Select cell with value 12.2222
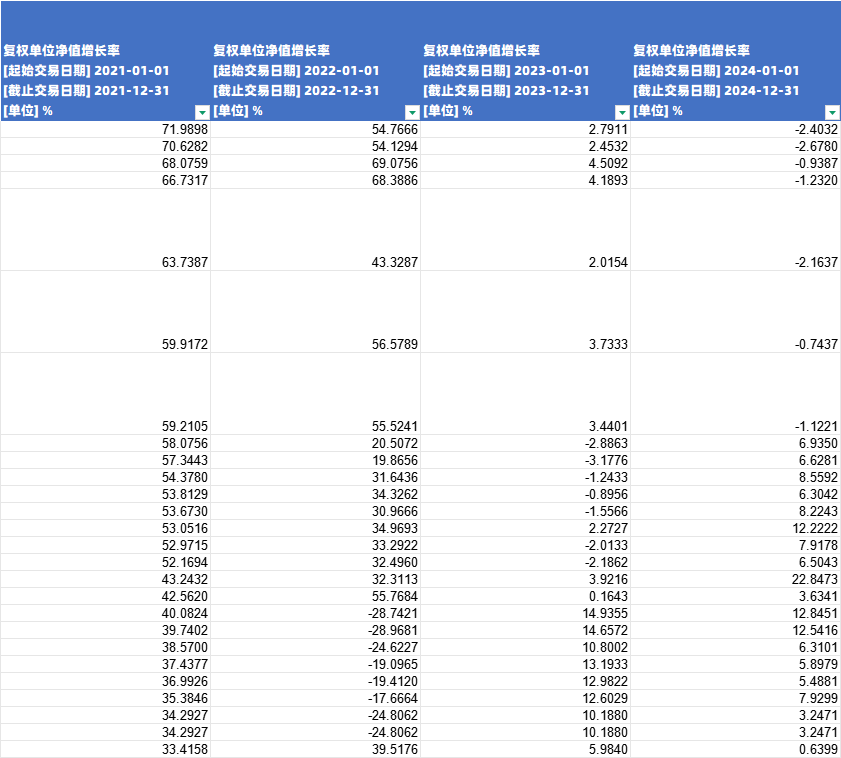This screenshot has height=758, width=841. (735, 528)
